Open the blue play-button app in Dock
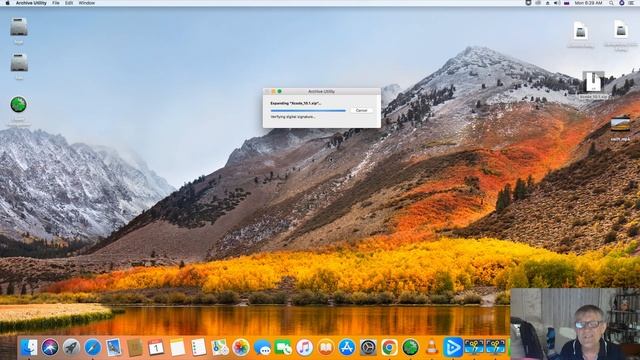This screenshot has height=360, width=640. pyautogui.click(x=453, y=347)
